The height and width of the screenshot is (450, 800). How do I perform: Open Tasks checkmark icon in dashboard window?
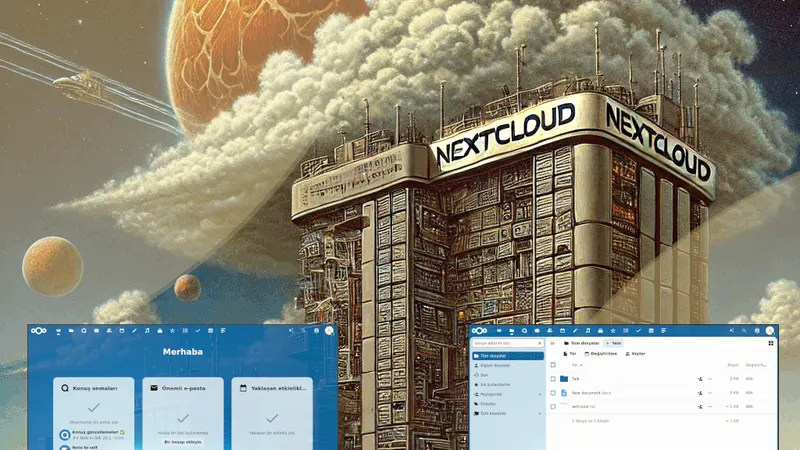click(197, 331)
